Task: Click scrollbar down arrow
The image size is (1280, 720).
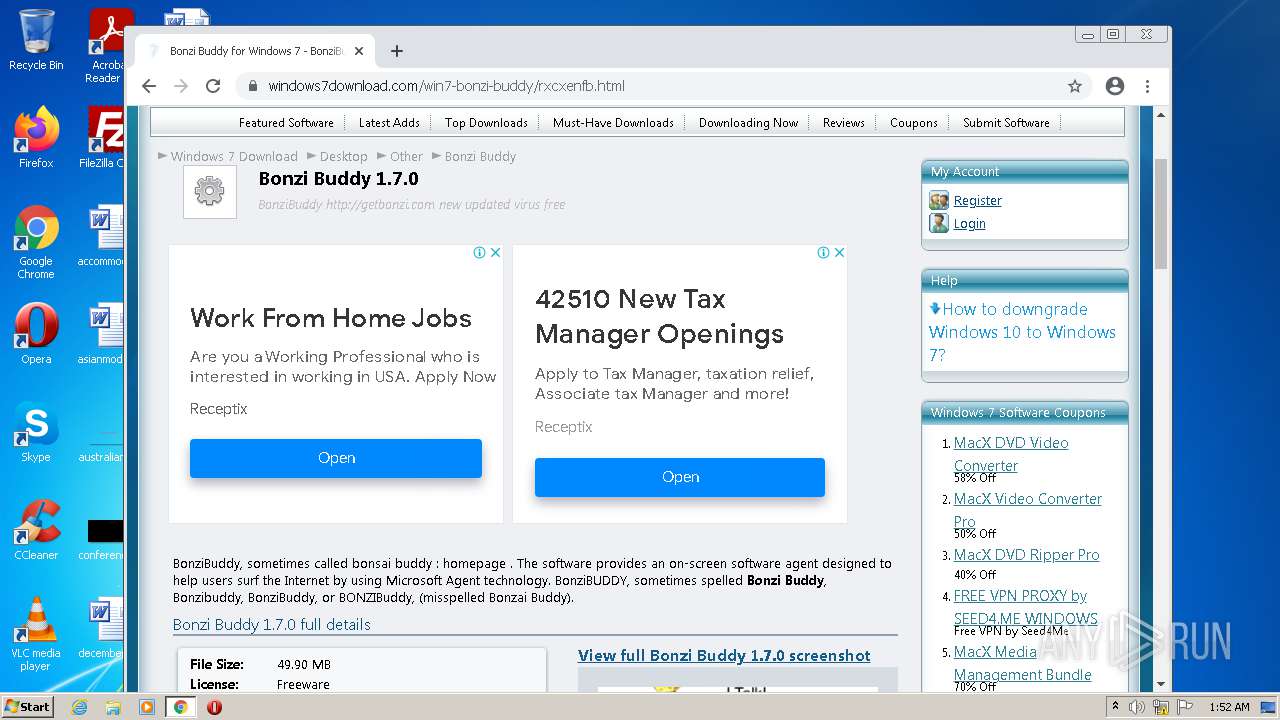Action: point(1161,684)
